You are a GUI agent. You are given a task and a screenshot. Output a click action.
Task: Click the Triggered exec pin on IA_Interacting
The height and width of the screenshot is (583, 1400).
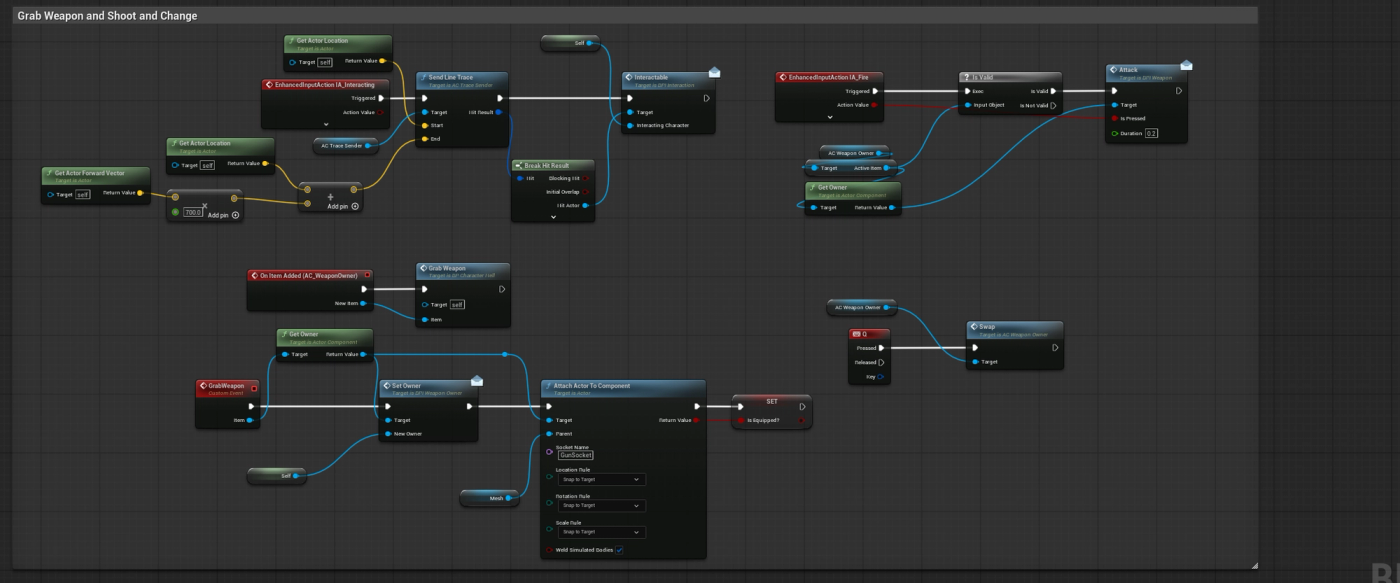tap(380, 98)
